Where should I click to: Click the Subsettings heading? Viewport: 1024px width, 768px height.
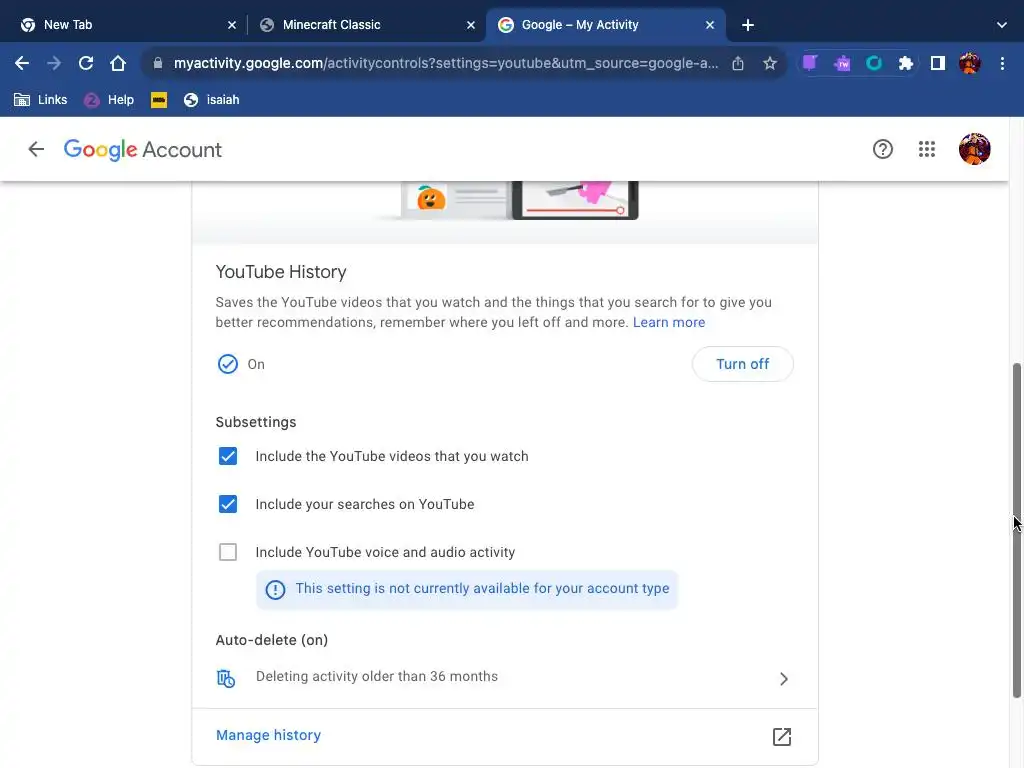(256, 422)
